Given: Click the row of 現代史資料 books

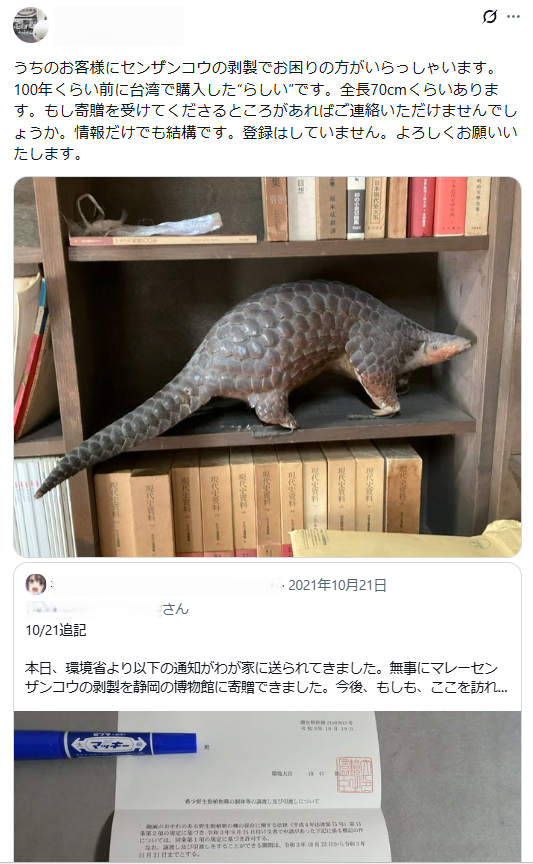Looking at the screenshot, I should click(x=258, y=499).
